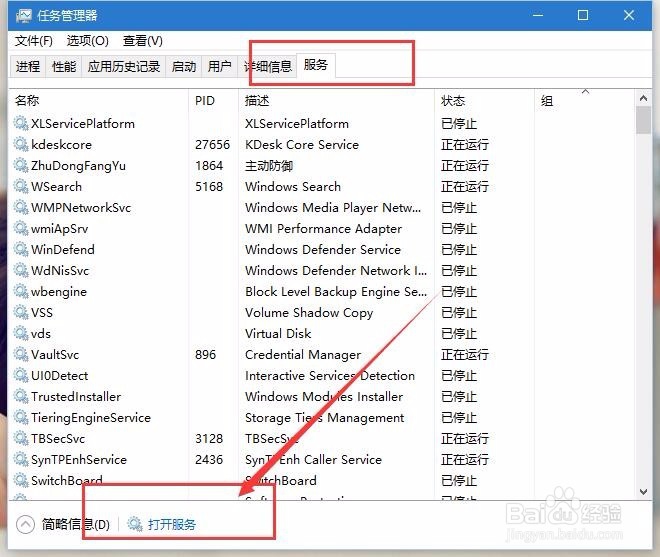Select the WinDefend service name
The width and height of the screenshot is (660, 557).
63,250
